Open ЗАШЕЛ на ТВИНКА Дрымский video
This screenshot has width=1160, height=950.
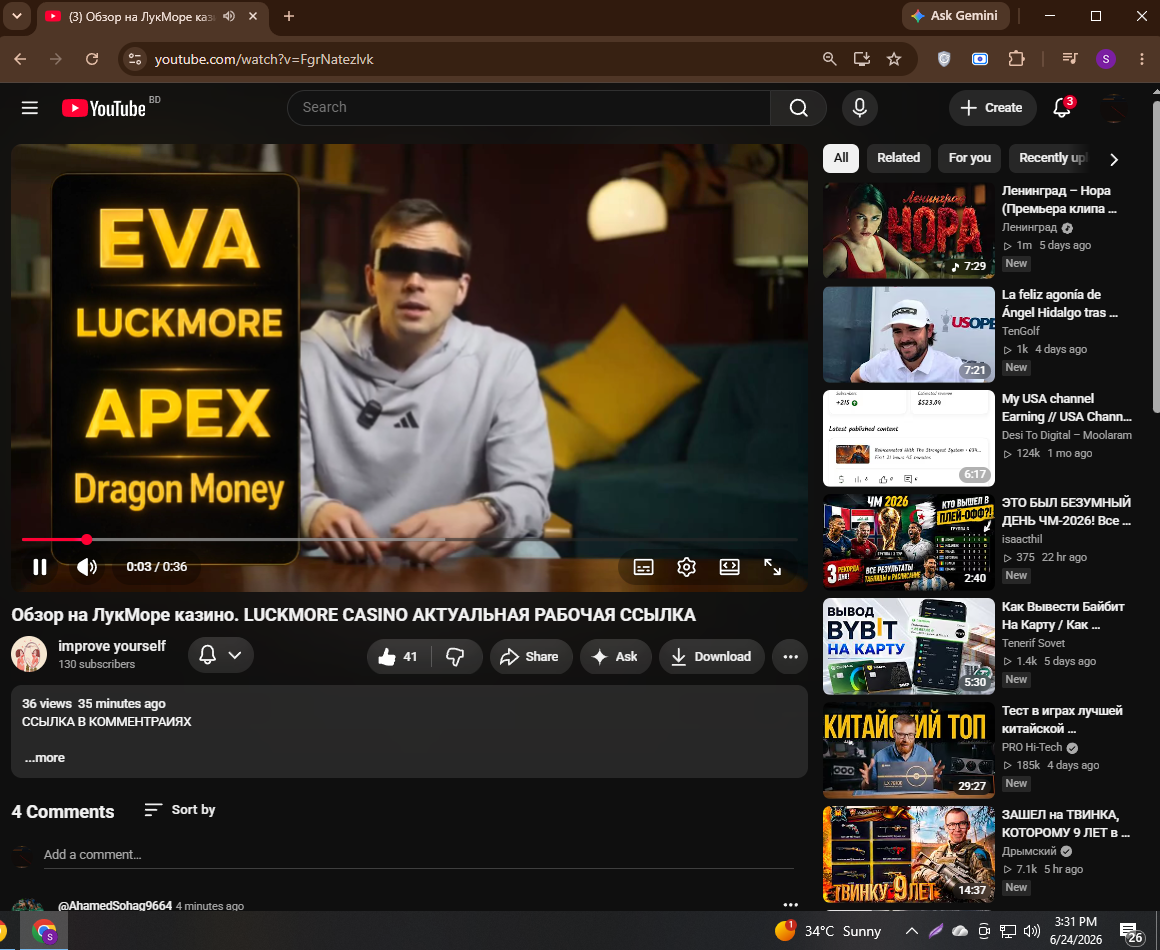point(908,855)
